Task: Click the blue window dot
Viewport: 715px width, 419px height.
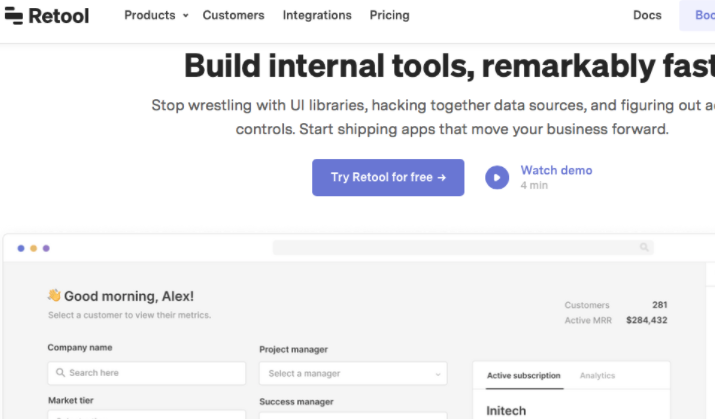Action: click(21, 248)
